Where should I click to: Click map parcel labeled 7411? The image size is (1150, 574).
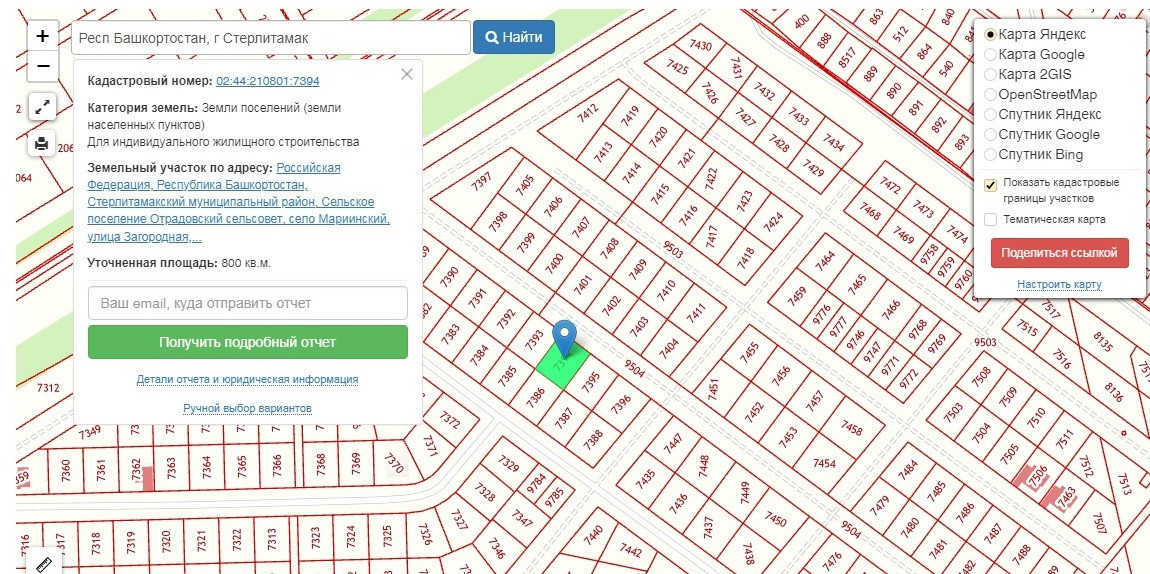click(694, 314)
